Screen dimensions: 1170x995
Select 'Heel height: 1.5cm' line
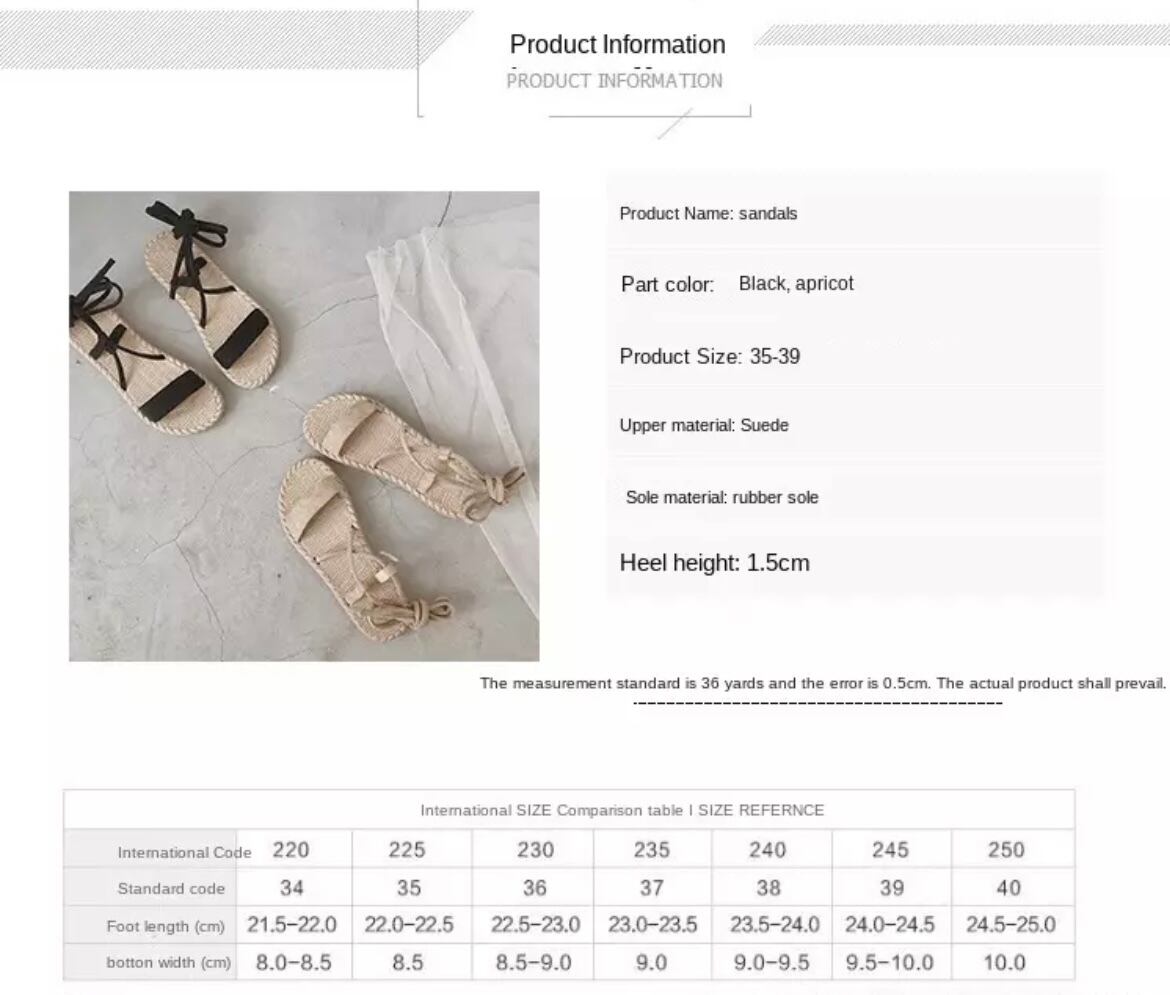point(714,563)
